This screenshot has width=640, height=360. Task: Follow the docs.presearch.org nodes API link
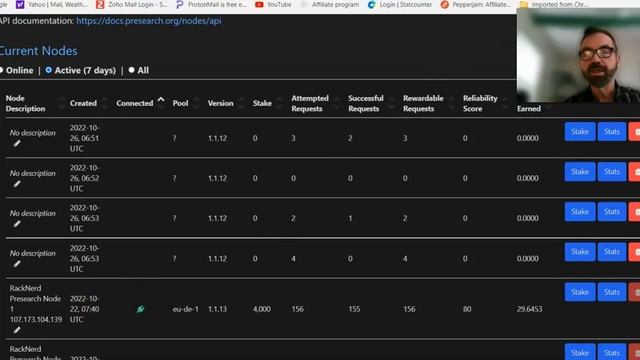click(149, 20)
